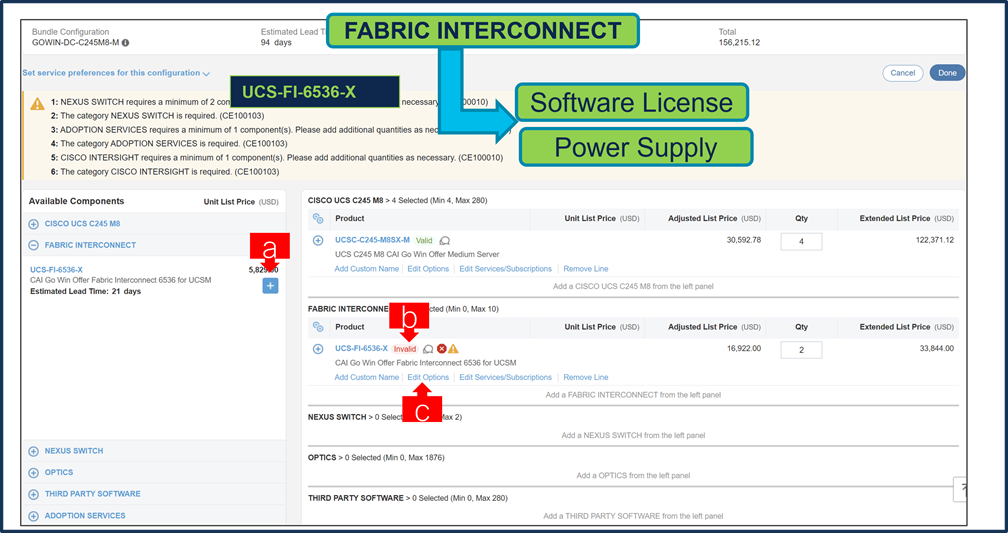Add UCS-FI-6536-X with the blue plus button

pyautogui.click(x=271, y=286)
